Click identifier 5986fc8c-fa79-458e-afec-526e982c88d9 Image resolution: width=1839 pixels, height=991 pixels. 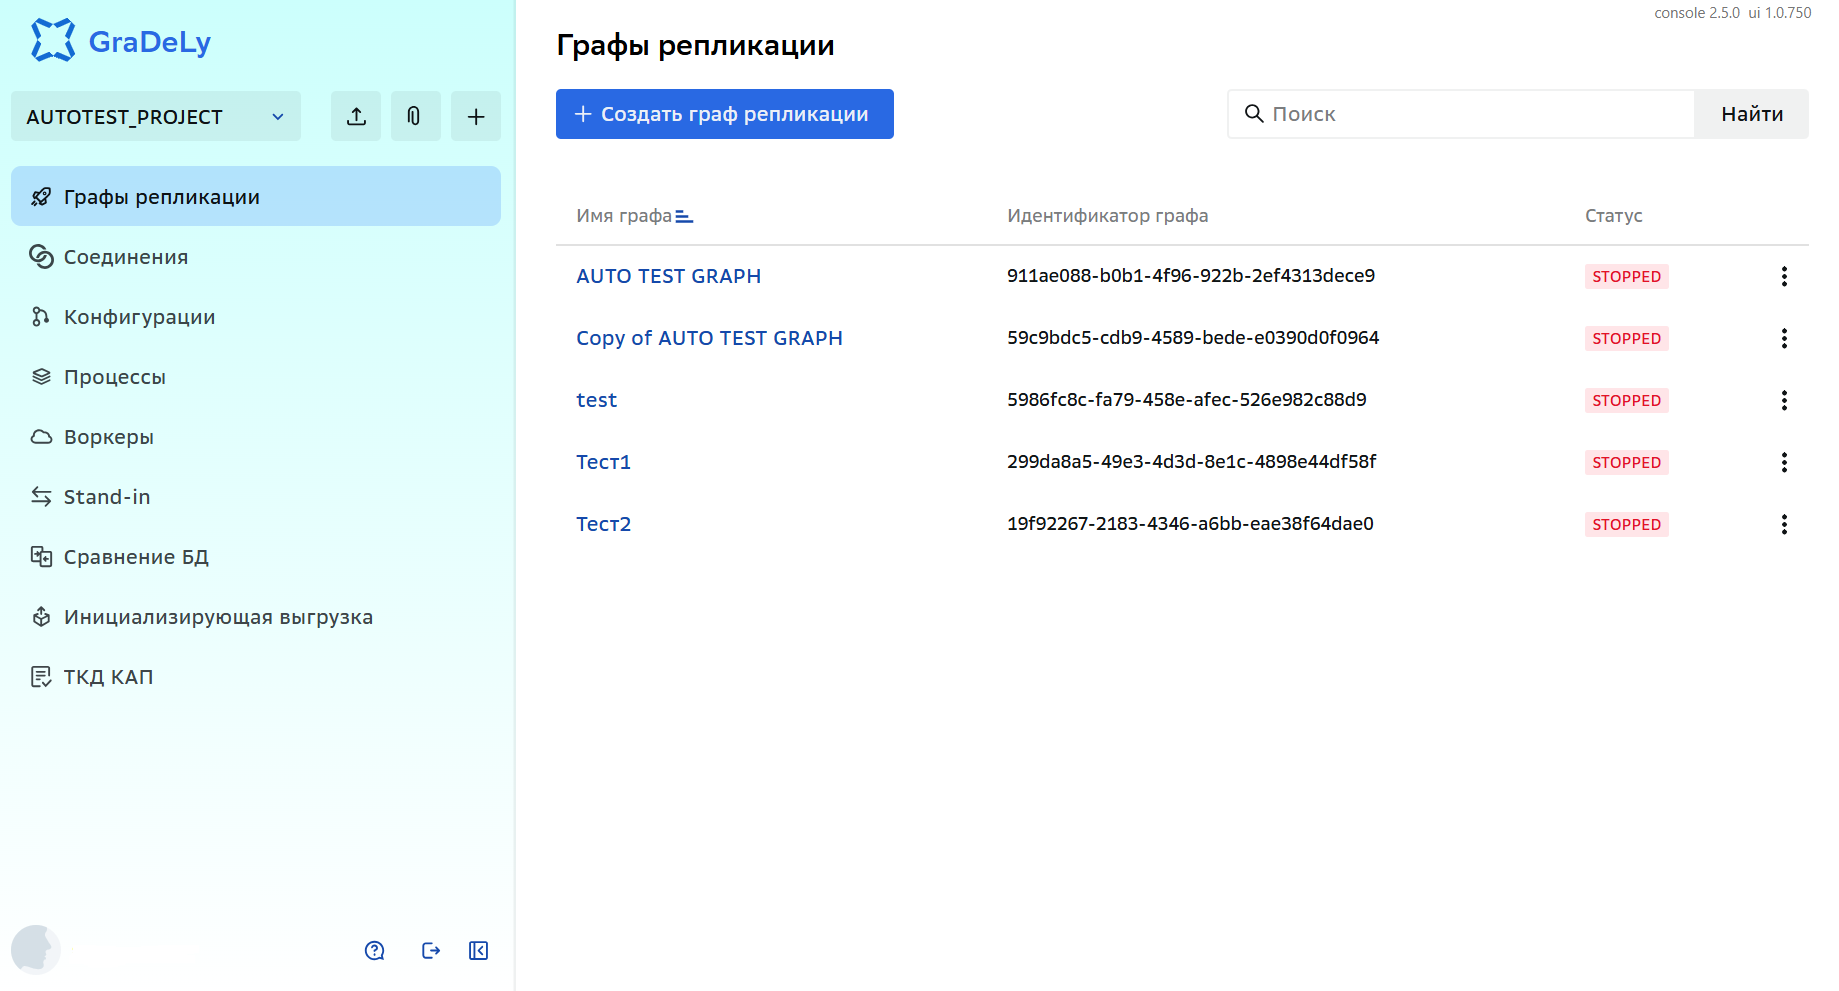pos(1187,400)
